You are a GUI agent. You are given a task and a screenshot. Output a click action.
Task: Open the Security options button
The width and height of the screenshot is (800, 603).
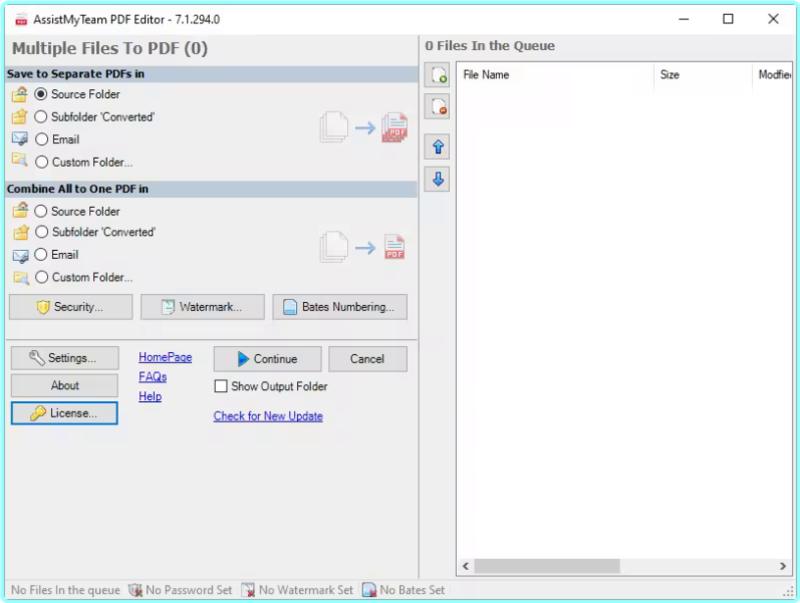coord(71,307)
